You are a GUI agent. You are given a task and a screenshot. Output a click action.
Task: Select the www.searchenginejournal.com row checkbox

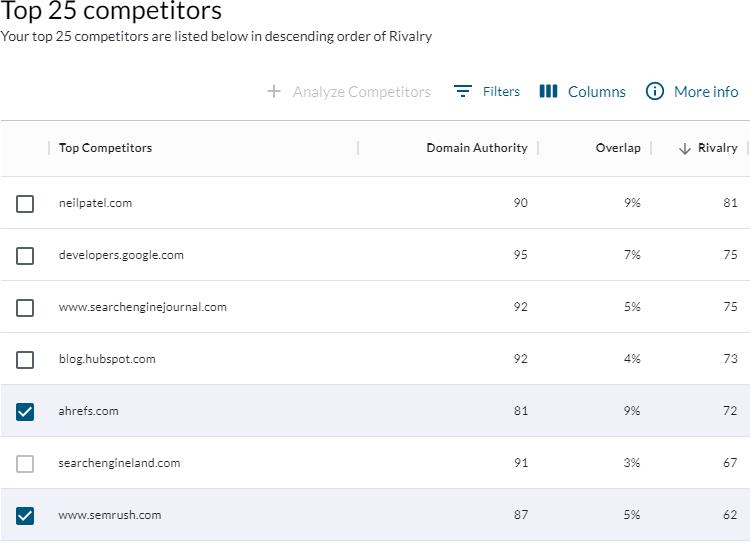[25, 308]
